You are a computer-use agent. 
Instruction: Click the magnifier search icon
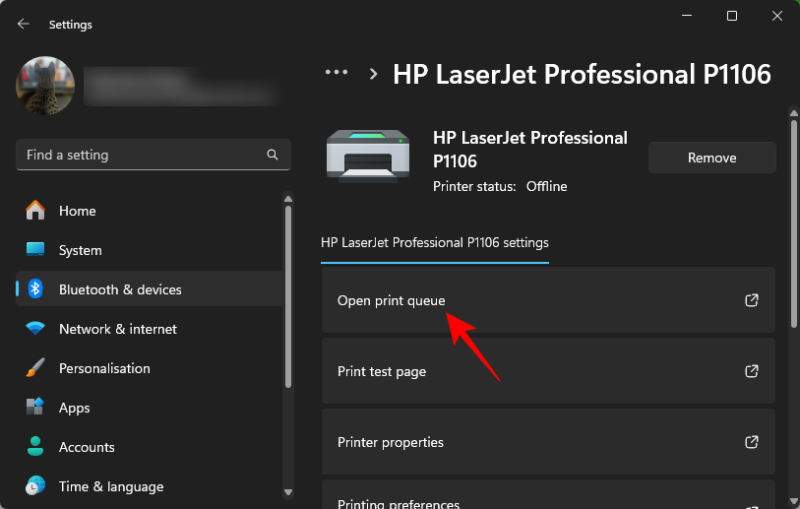pos(272,155)
